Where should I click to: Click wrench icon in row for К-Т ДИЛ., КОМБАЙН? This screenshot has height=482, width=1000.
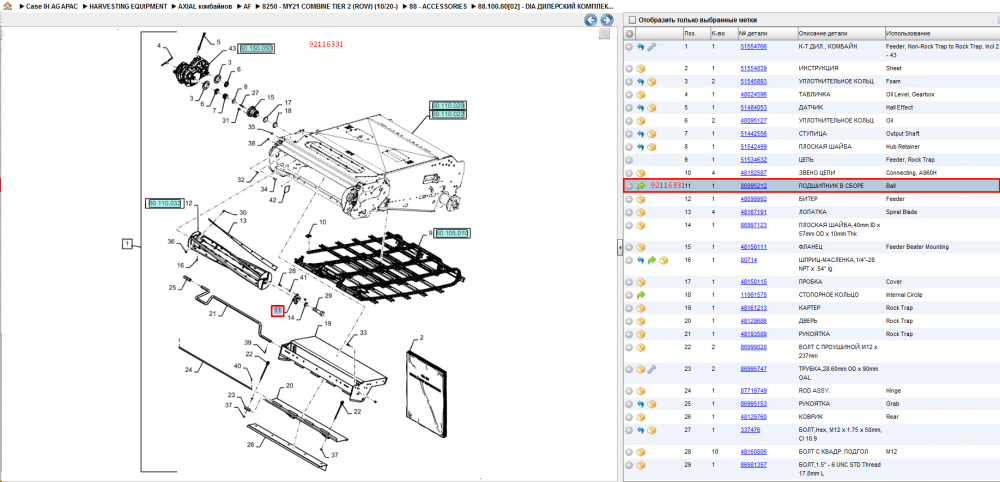tap(651, 47)
